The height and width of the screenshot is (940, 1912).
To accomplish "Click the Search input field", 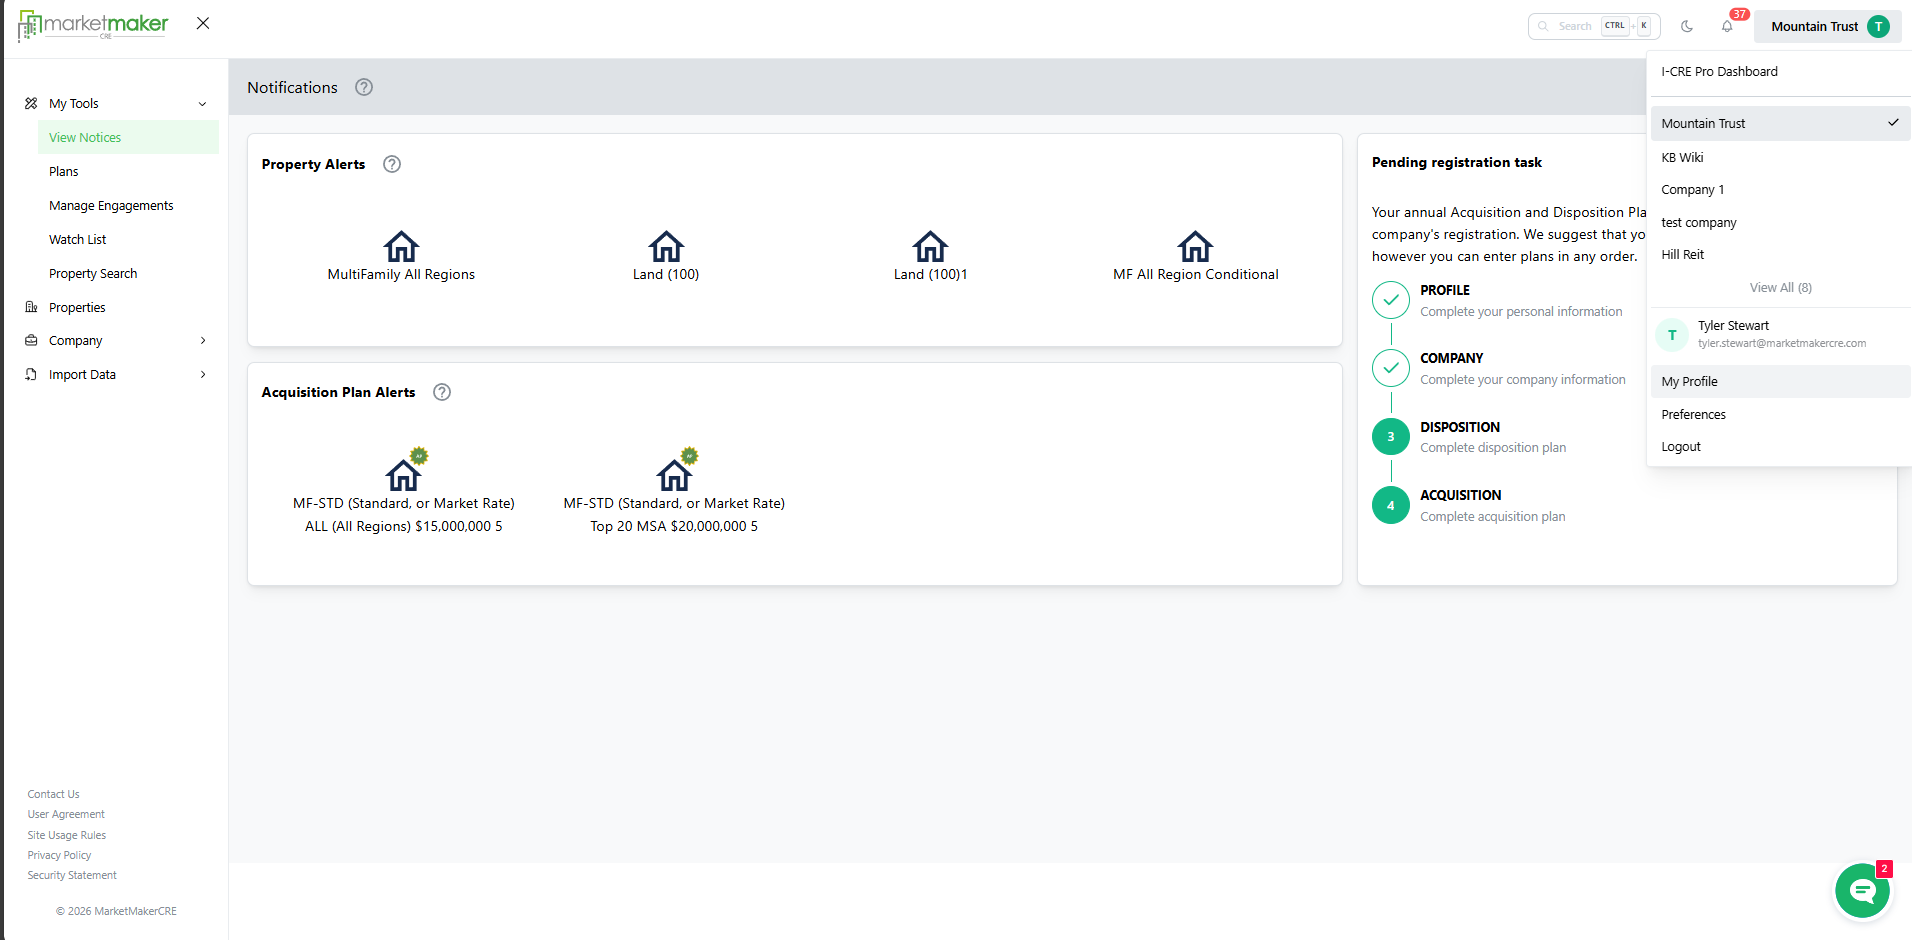I will [1576, 27].
